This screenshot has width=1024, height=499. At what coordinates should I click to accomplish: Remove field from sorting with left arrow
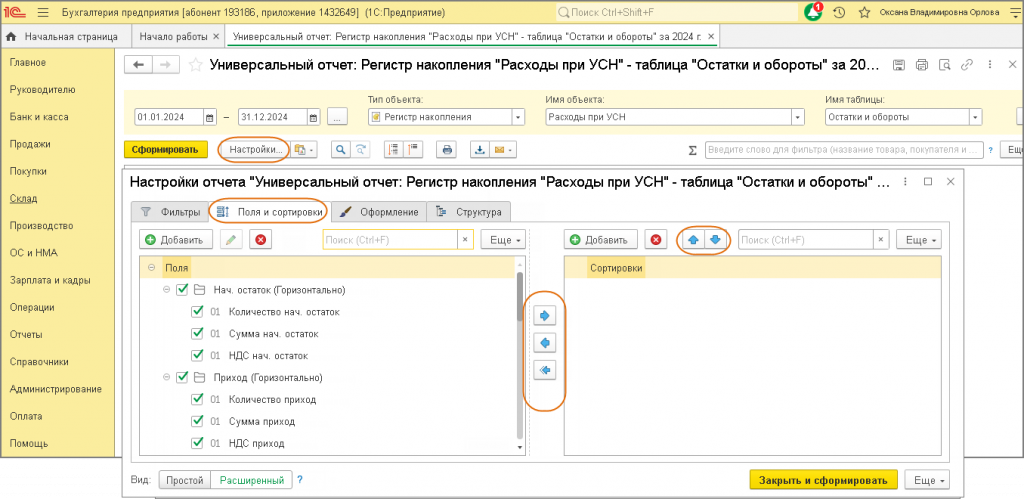545,342
